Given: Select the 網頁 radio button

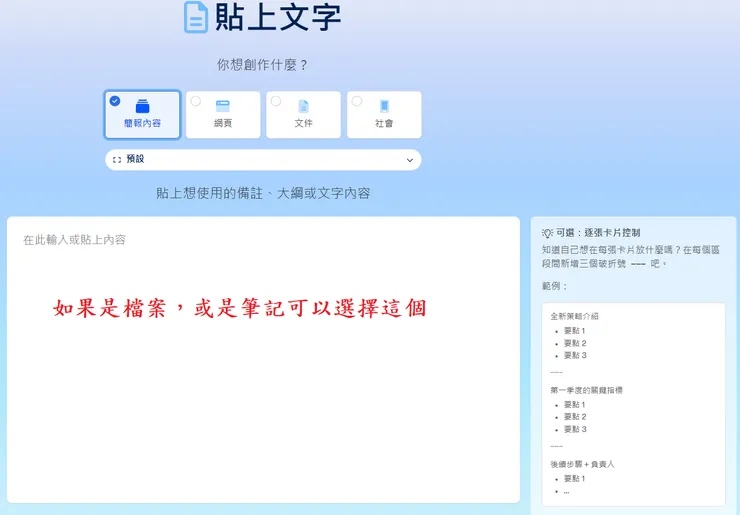Looking at the screenshot, I should point(195,101).
